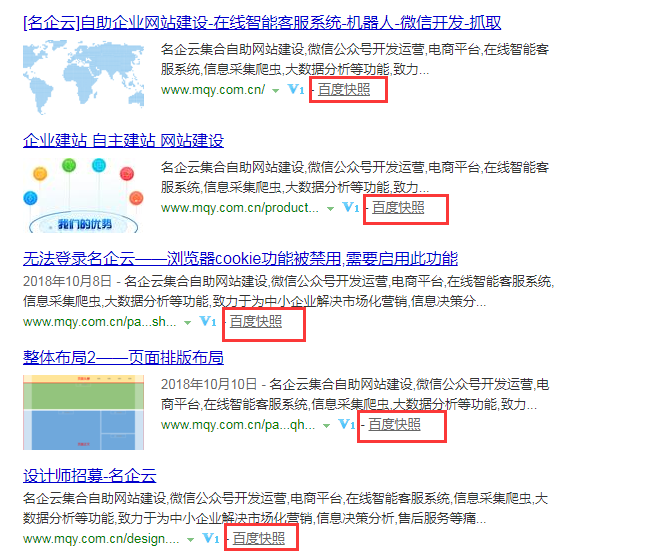This screenshot has width=653, height=558.
Task: Open the 整体布局2 页面排版布局 result title
Action: [123, 358]
